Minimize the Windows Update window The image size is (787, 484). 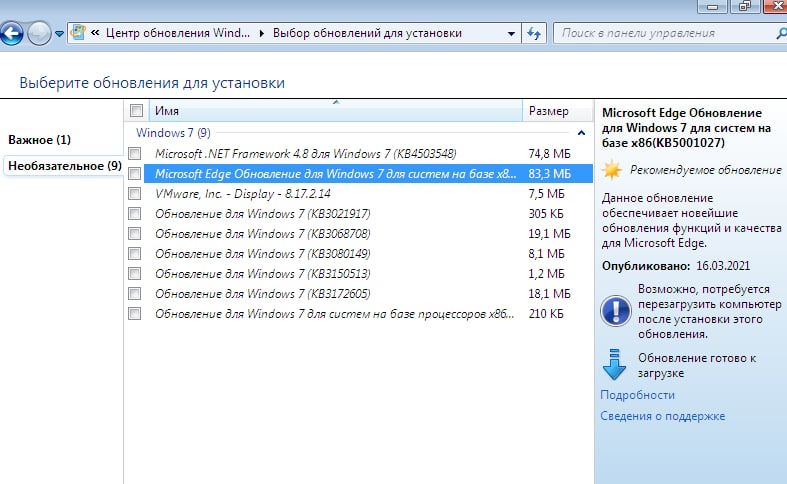(712, 7)
